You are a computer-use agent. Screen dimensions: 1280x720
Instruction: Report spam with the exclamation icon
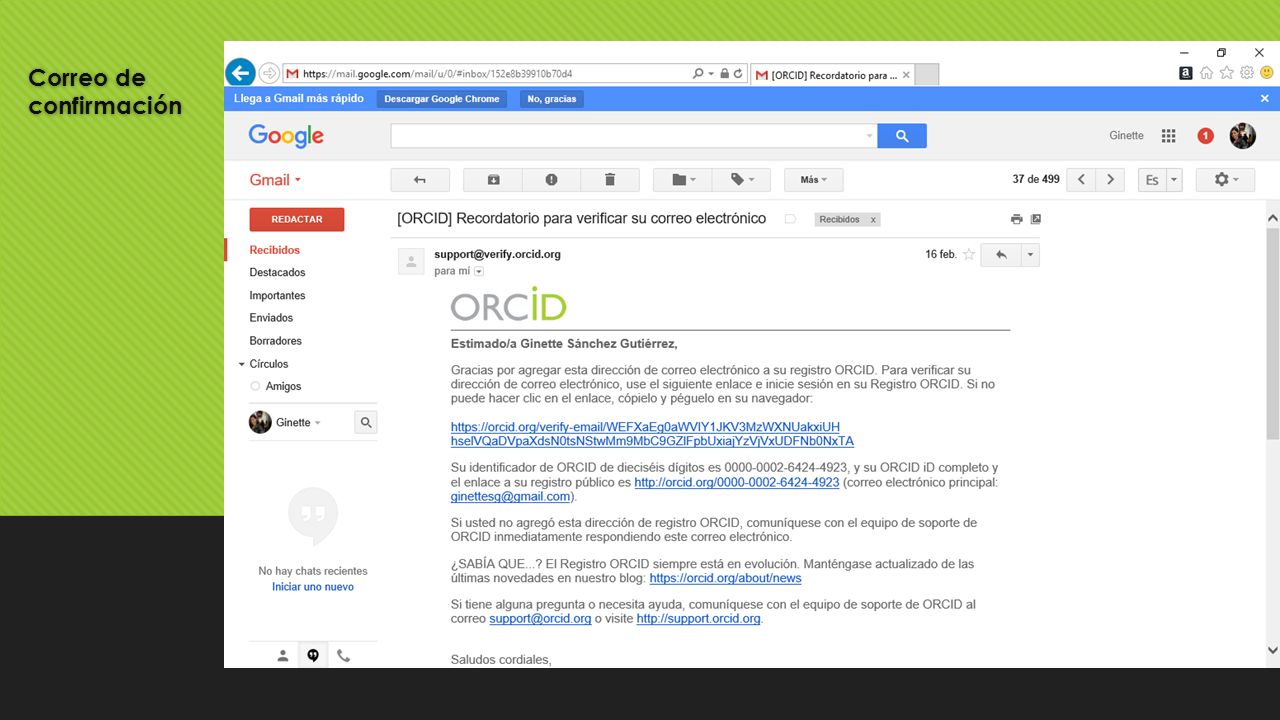click(551, 180)
